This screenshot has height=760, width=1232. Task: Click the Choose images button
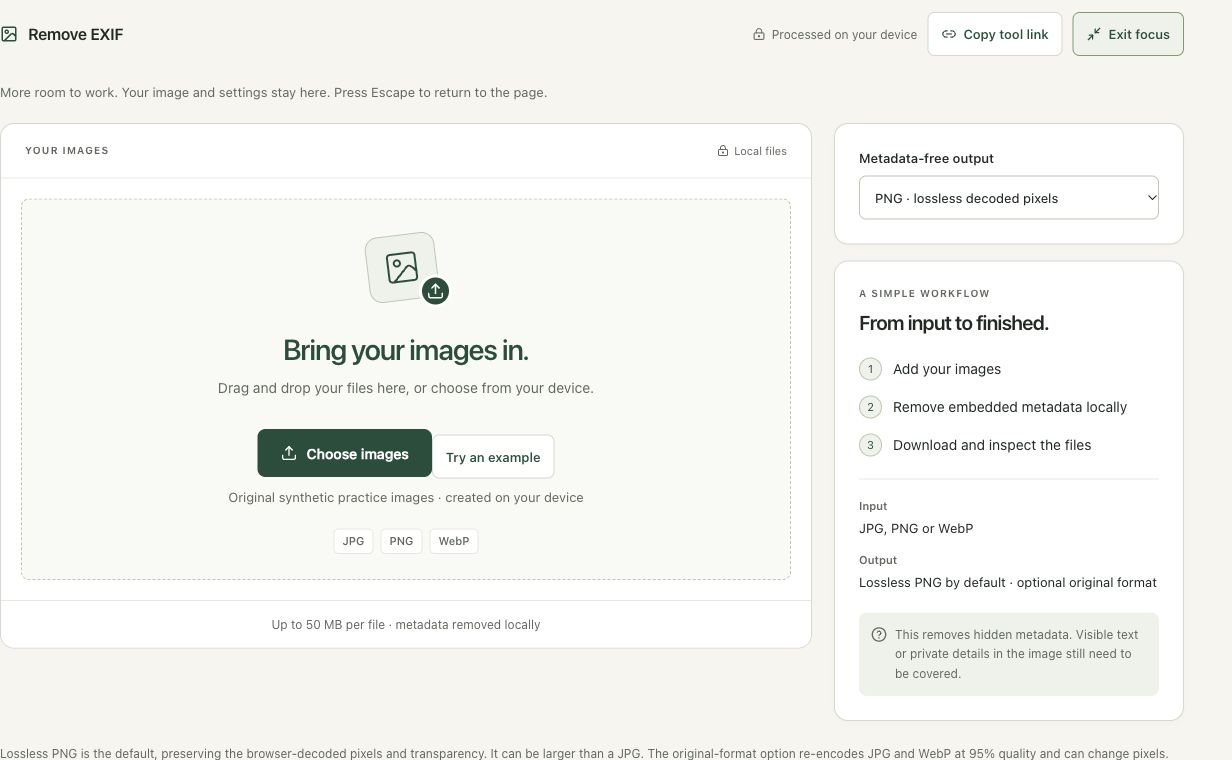click(345, 453)
